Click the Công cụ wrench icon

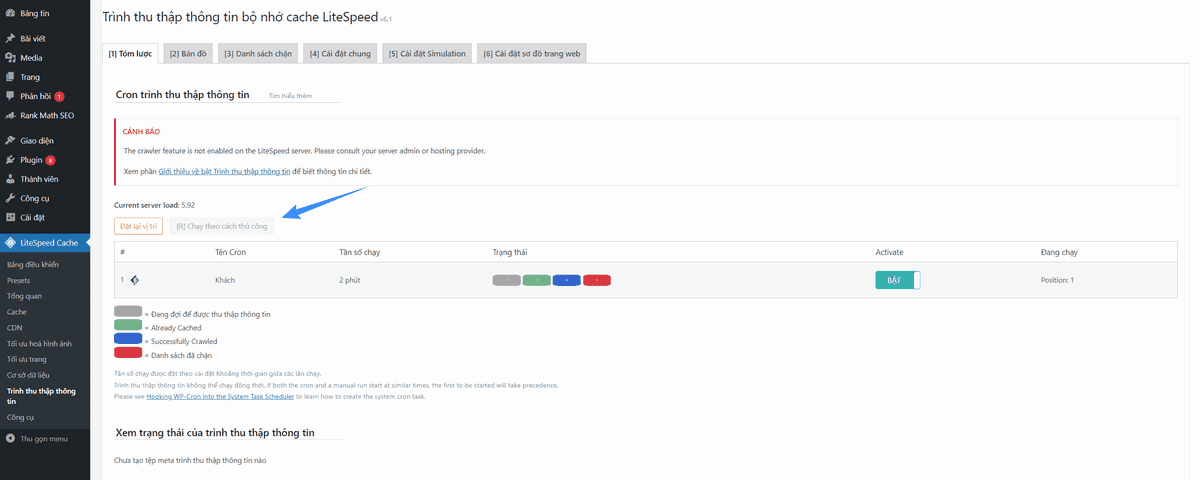coord(10,198)
